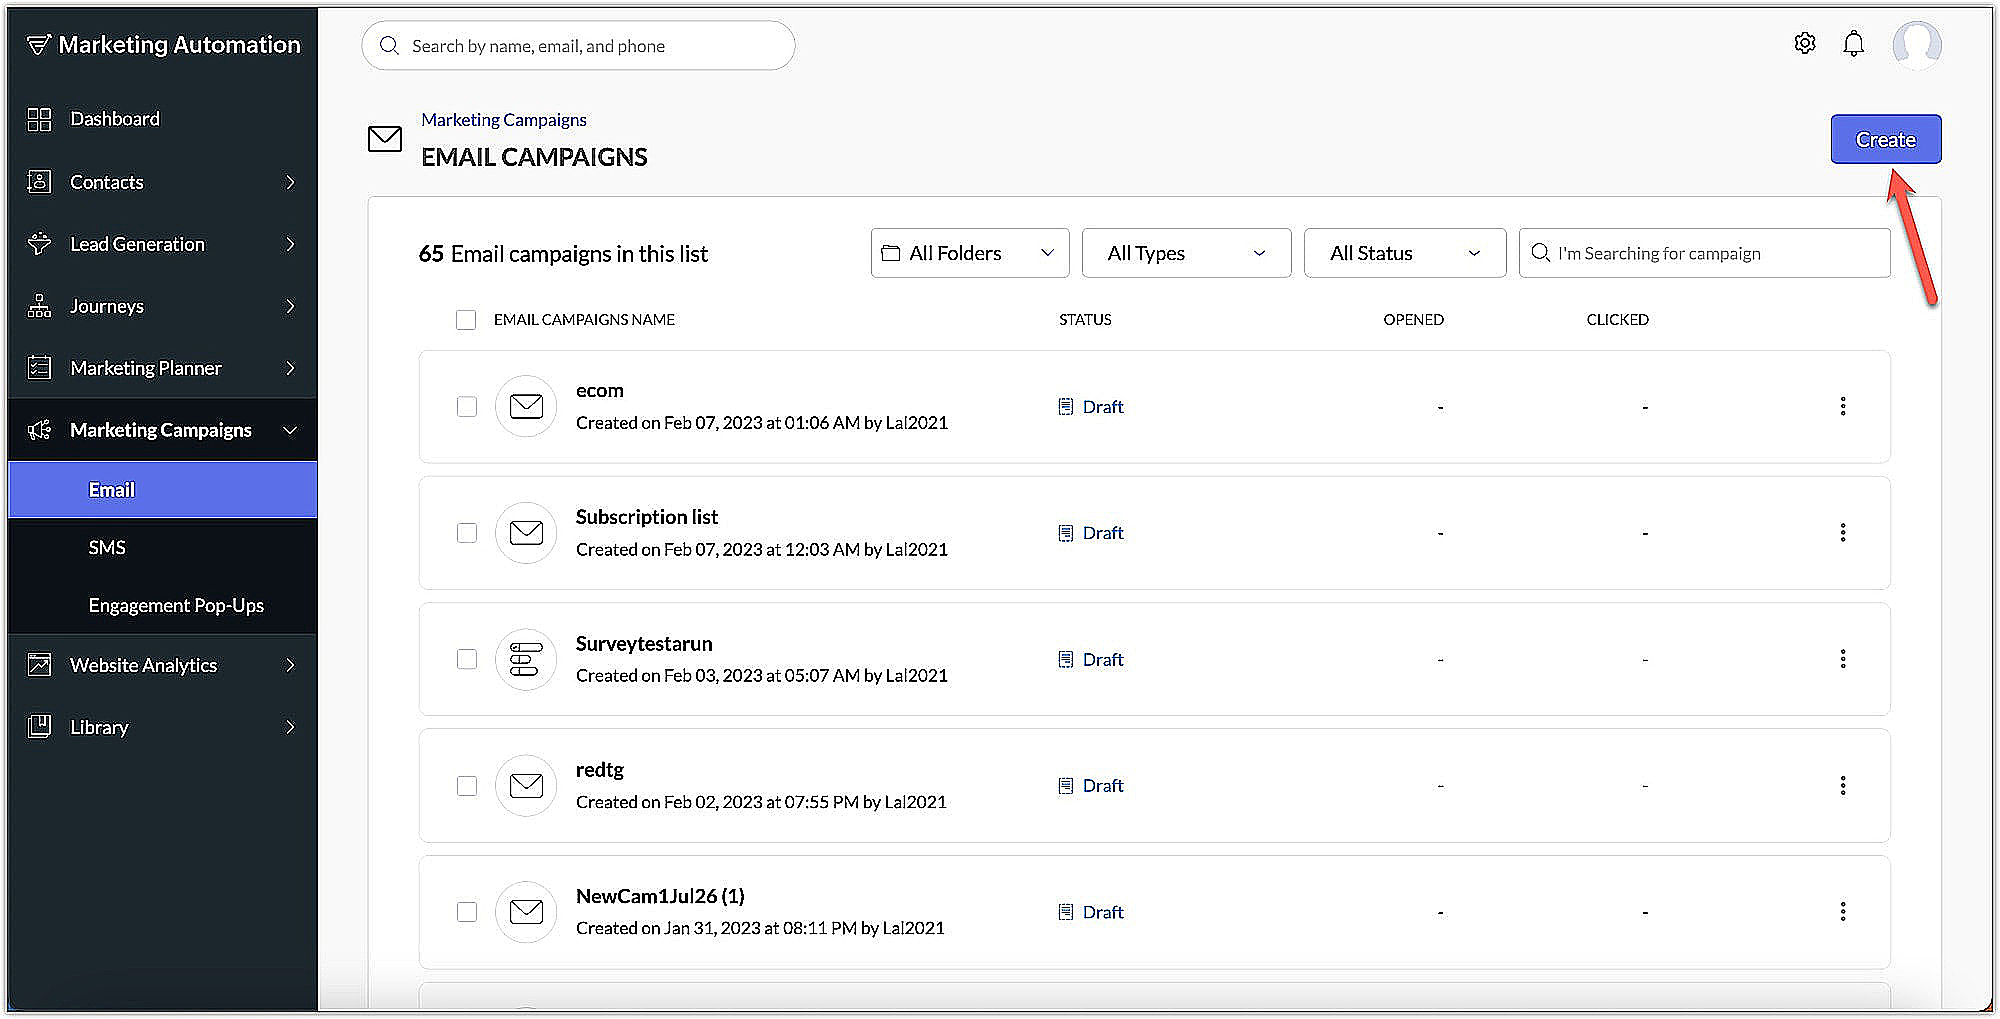Click the Marketing Campaigns megaphone icon
Image resolution: width=2000 pixels, height=1019 pixels.
tap(39, 430)
